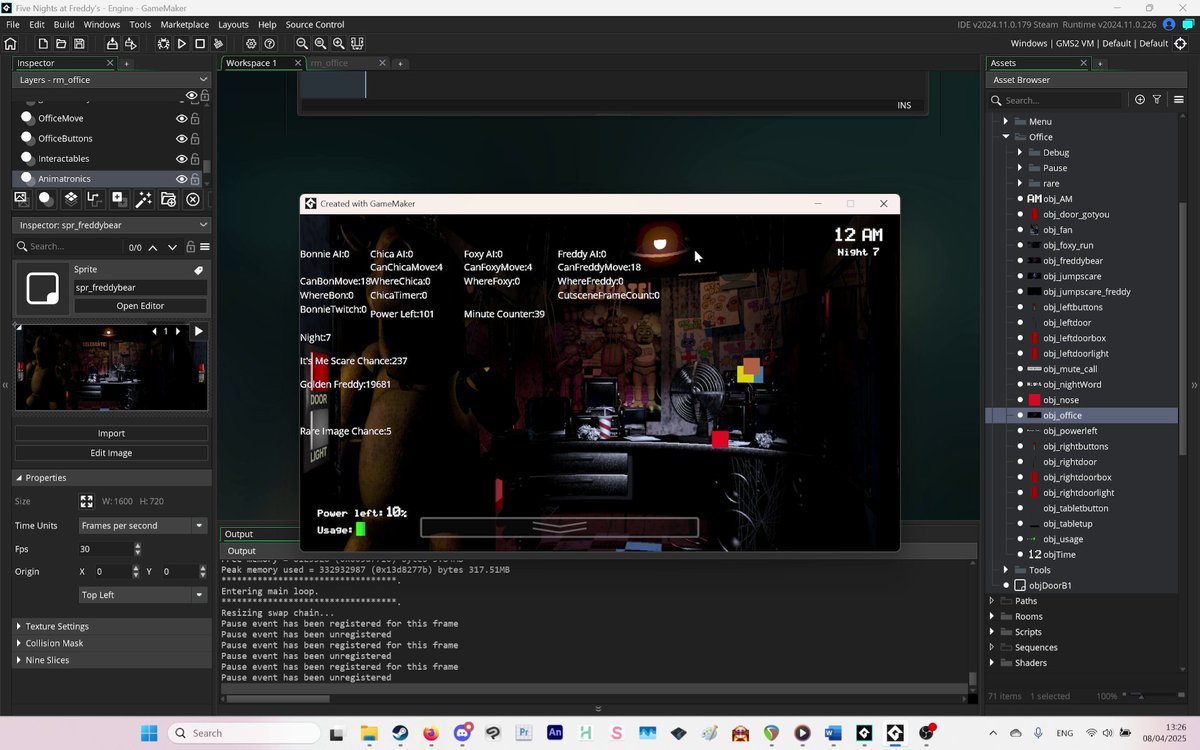The height and width of the screenshot is (750, 1200).
Task: Open project folder icon in toolbar
Action: (61, 44)
